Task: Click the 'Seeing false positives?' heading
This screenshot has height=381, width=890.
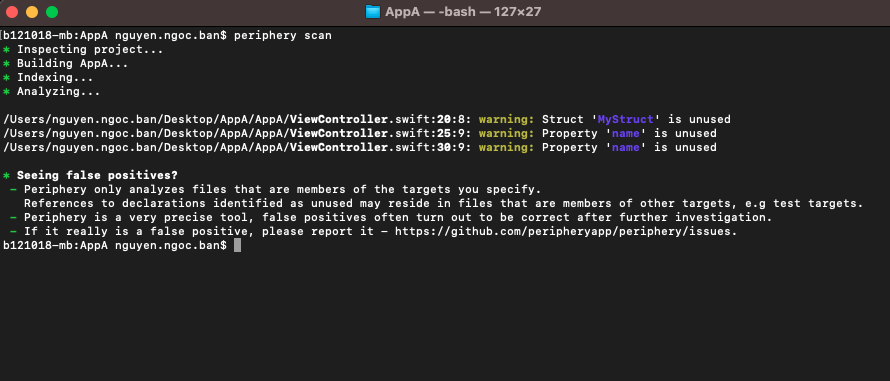Action: (x=96, y=175)
